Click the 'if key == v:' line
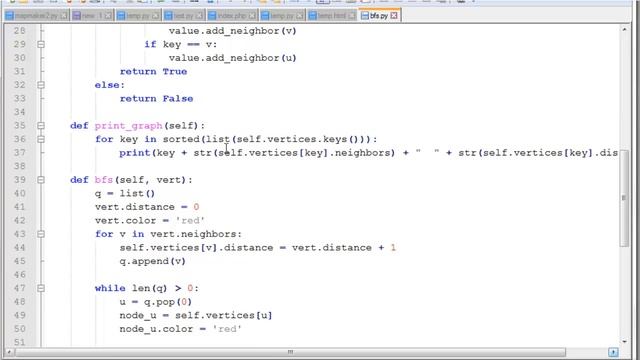Image resolution: width=640 pixels, height=360 pixels. 180,44
